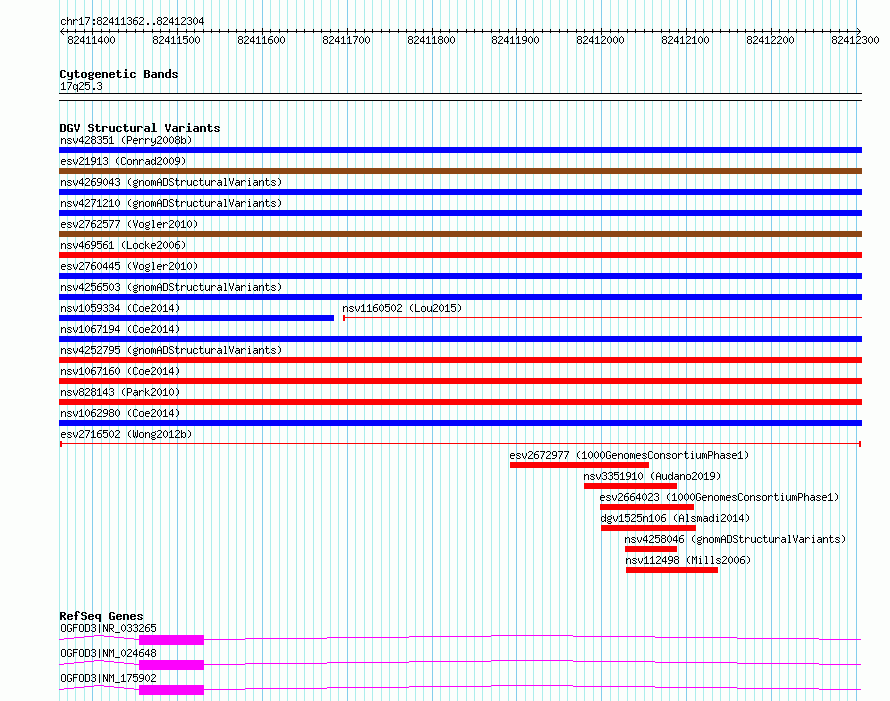Click the red nsv3351910 variant bar
The height and width of the screenshot is (701, 890).
pyautogui.click(x=631, y=486)
